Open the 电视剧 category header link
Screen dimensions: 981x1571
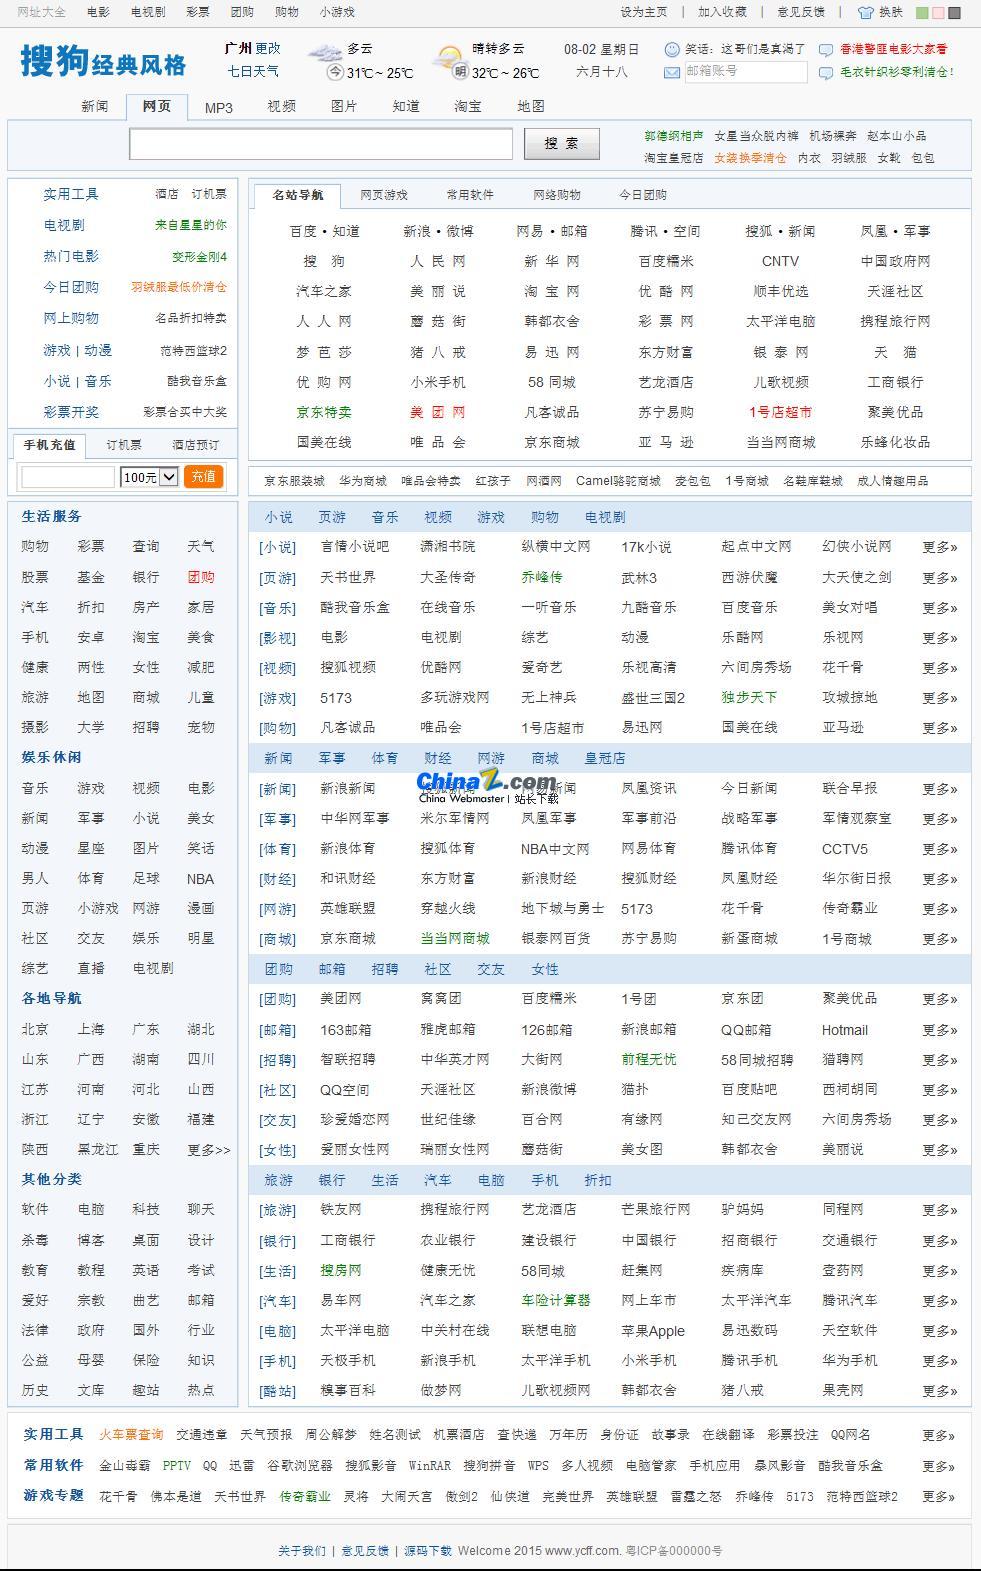[605, 517]
